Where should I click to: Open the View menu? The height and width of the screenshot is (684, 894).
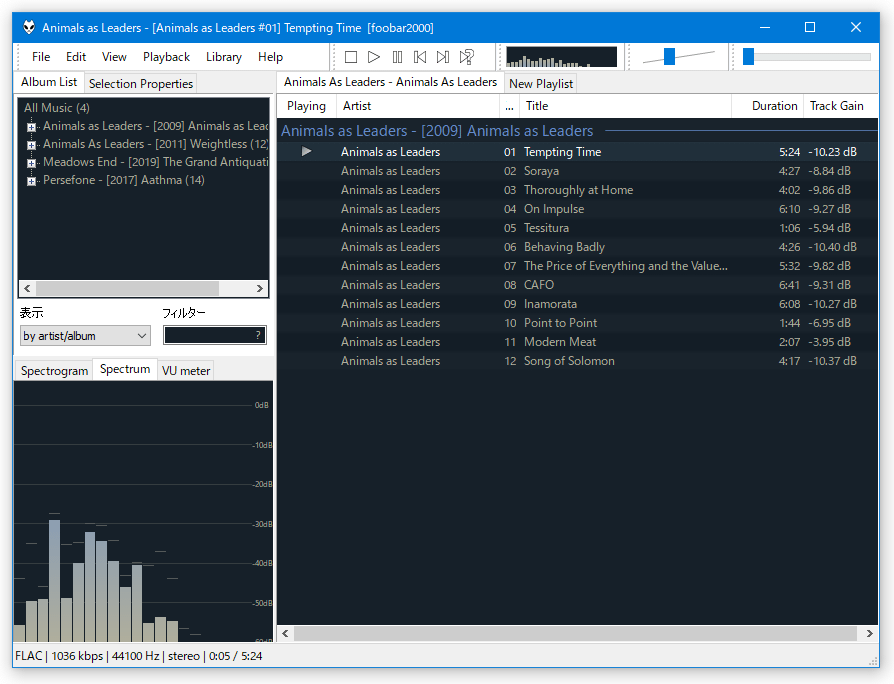(x=114, y=57)
